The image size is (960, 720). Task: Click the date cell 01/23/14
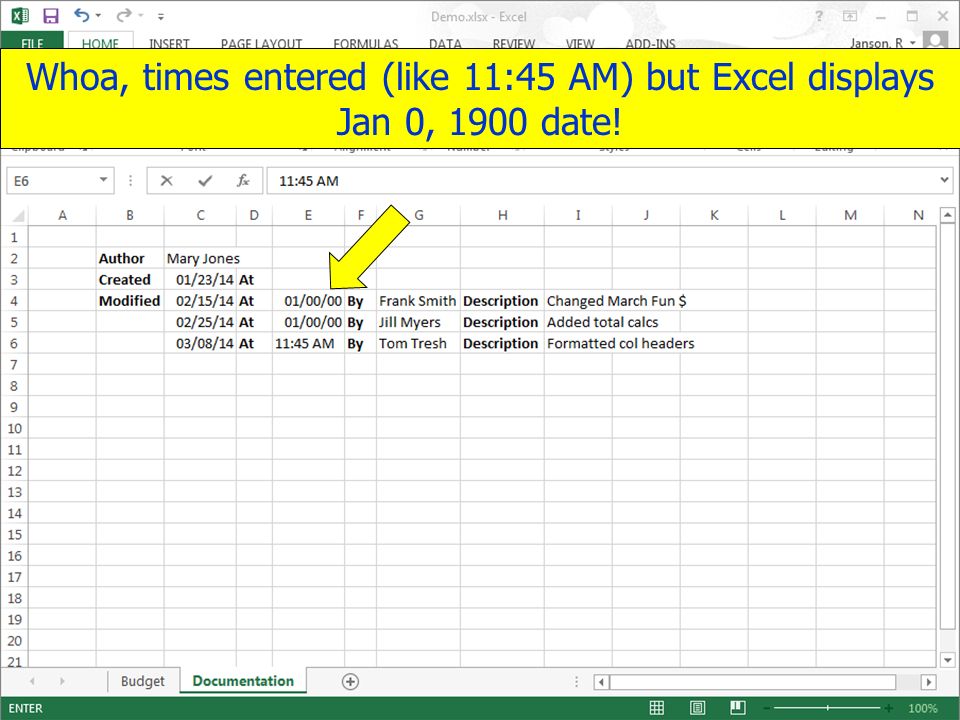(200, 280)
